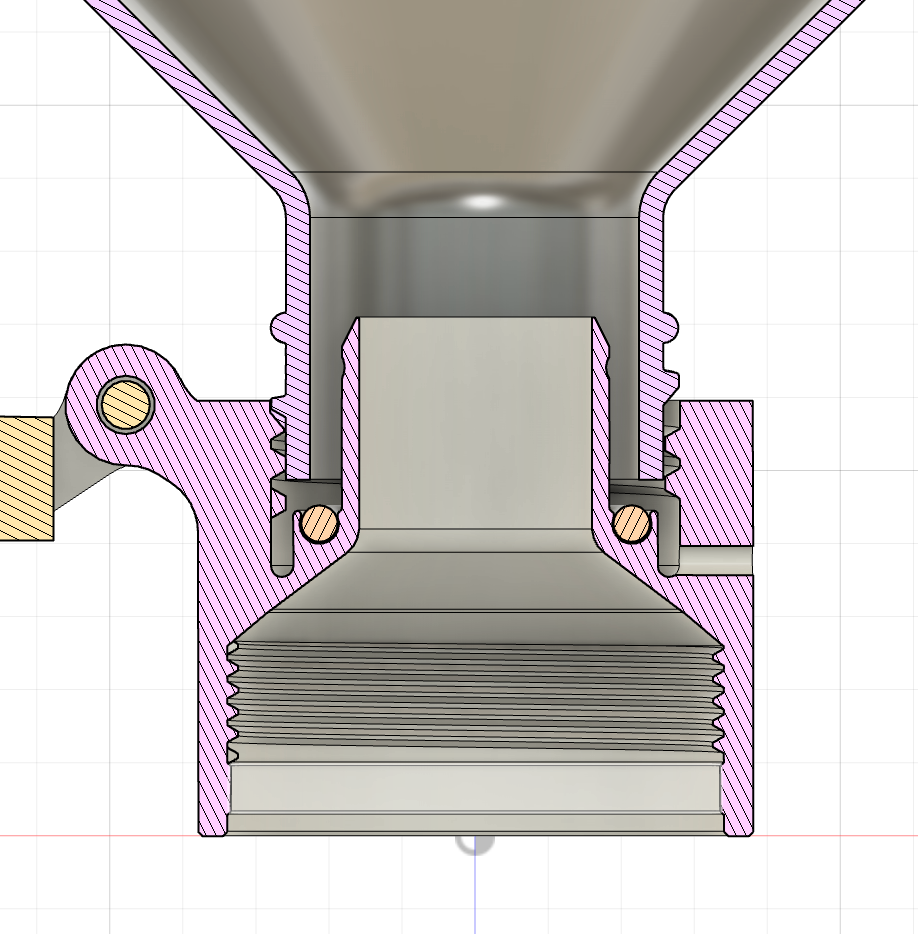This screenshot has width=918, height=934.
Task: Click the conical transition surface above the threads
Action: click(x=475, y=590)
